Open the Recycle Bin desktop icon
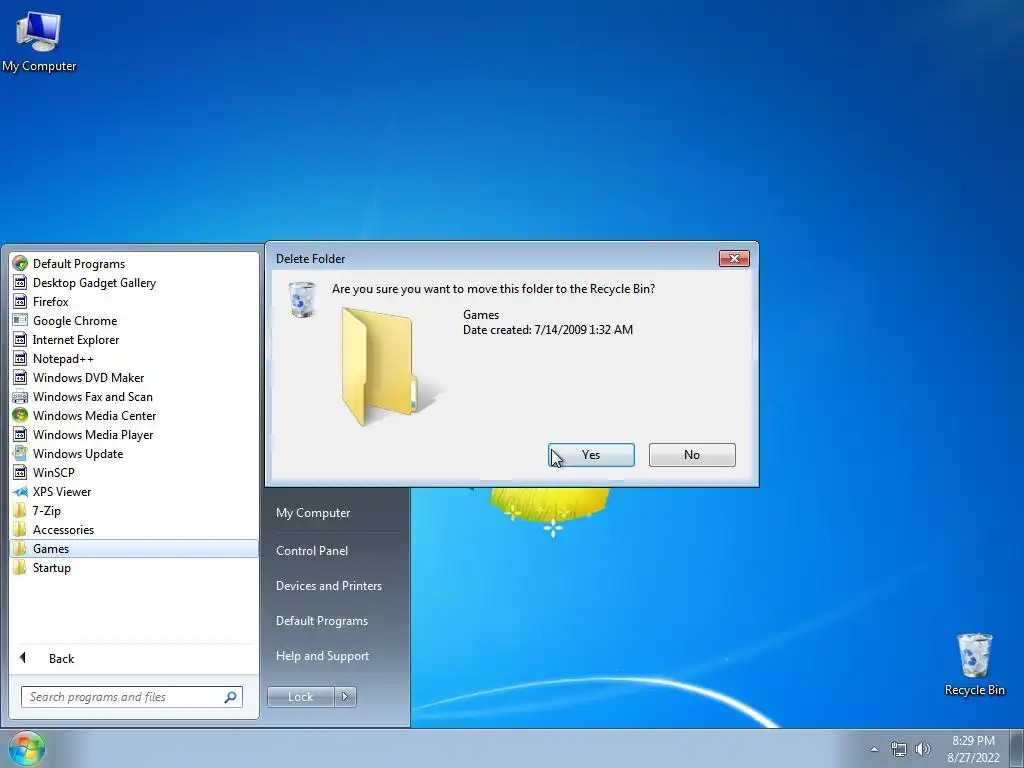 coord(974,664)
